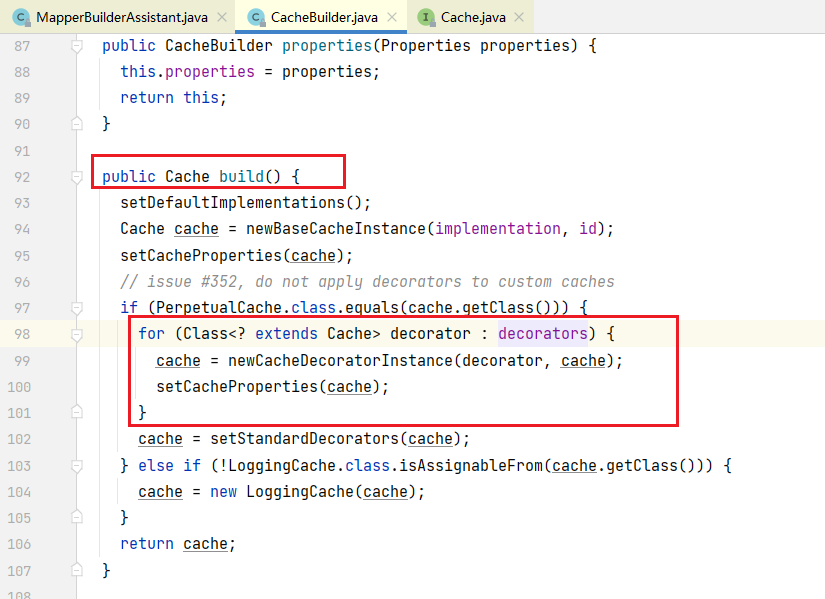This screenshot has height=599, width=825.
Task: Close the Cache.java tab
Action: coord(518,17)
